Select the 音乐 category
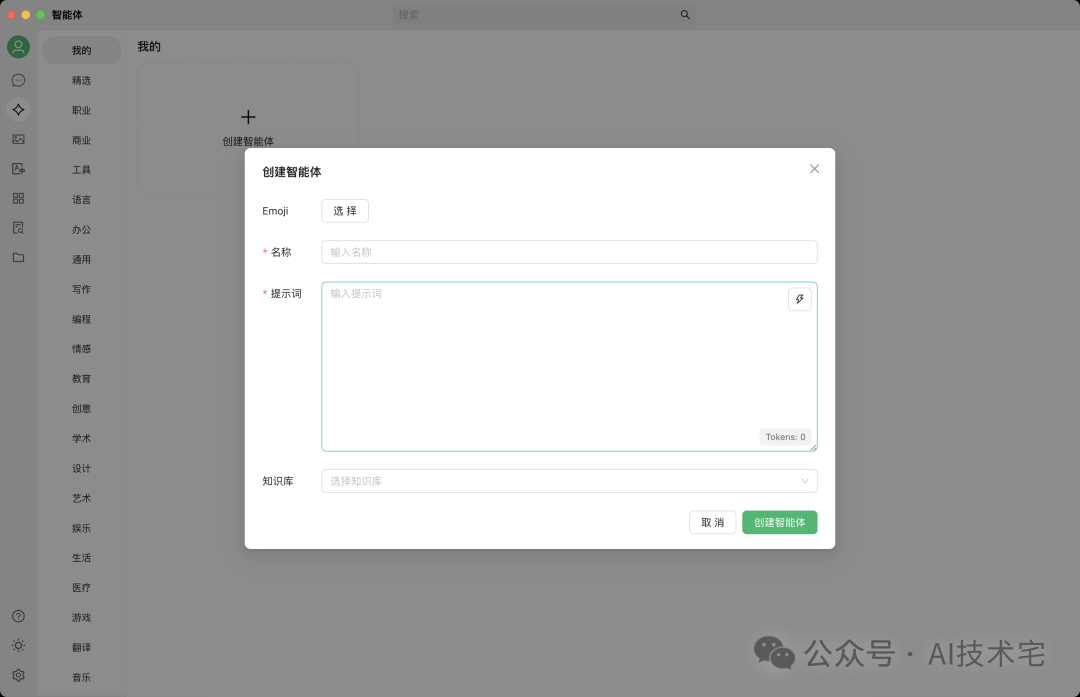 point(81,677)
